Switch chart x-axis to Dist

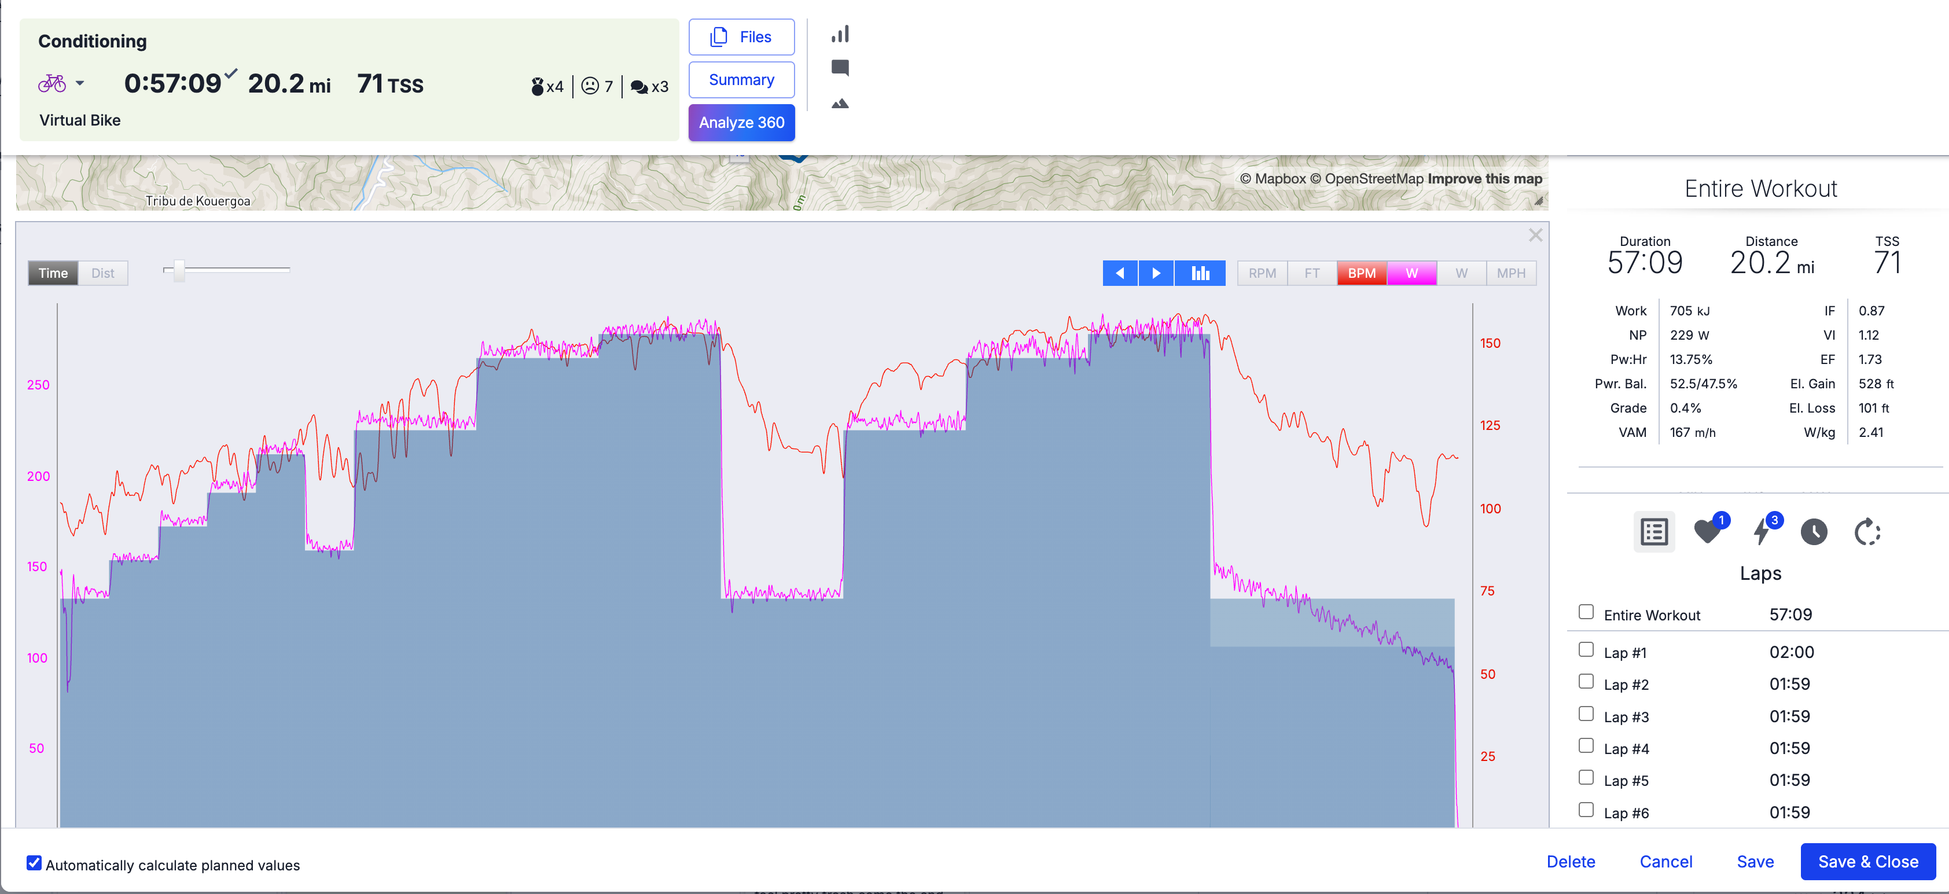coord(103,273)
